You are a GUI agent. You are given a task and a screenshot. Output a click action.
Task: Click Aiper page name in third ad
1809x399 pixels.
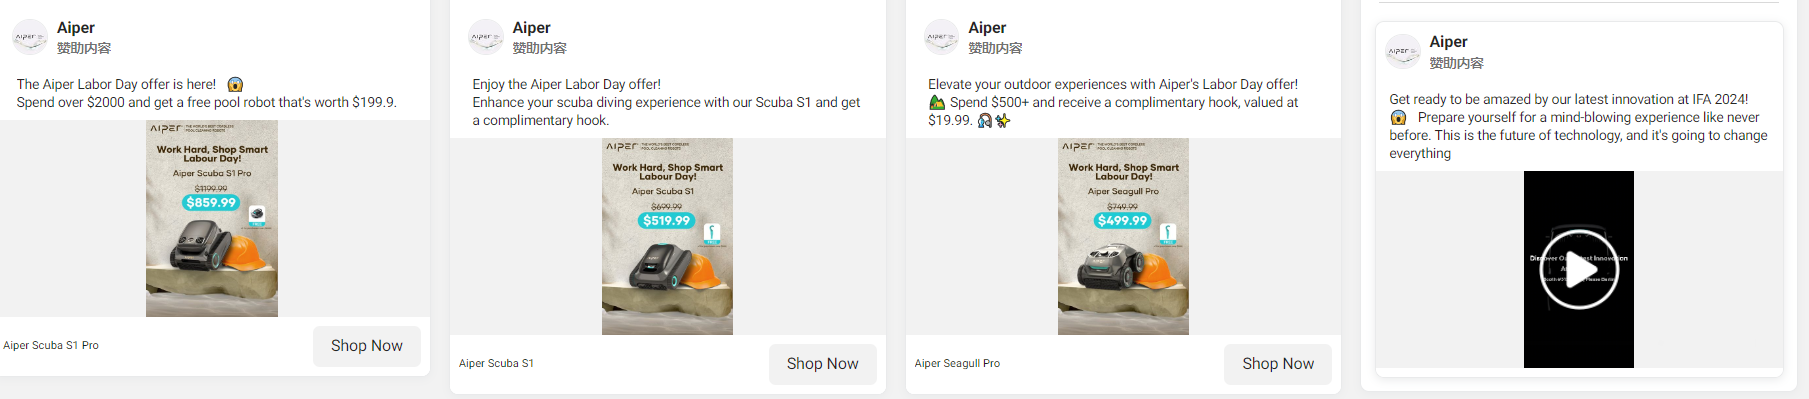click(987, 28)
